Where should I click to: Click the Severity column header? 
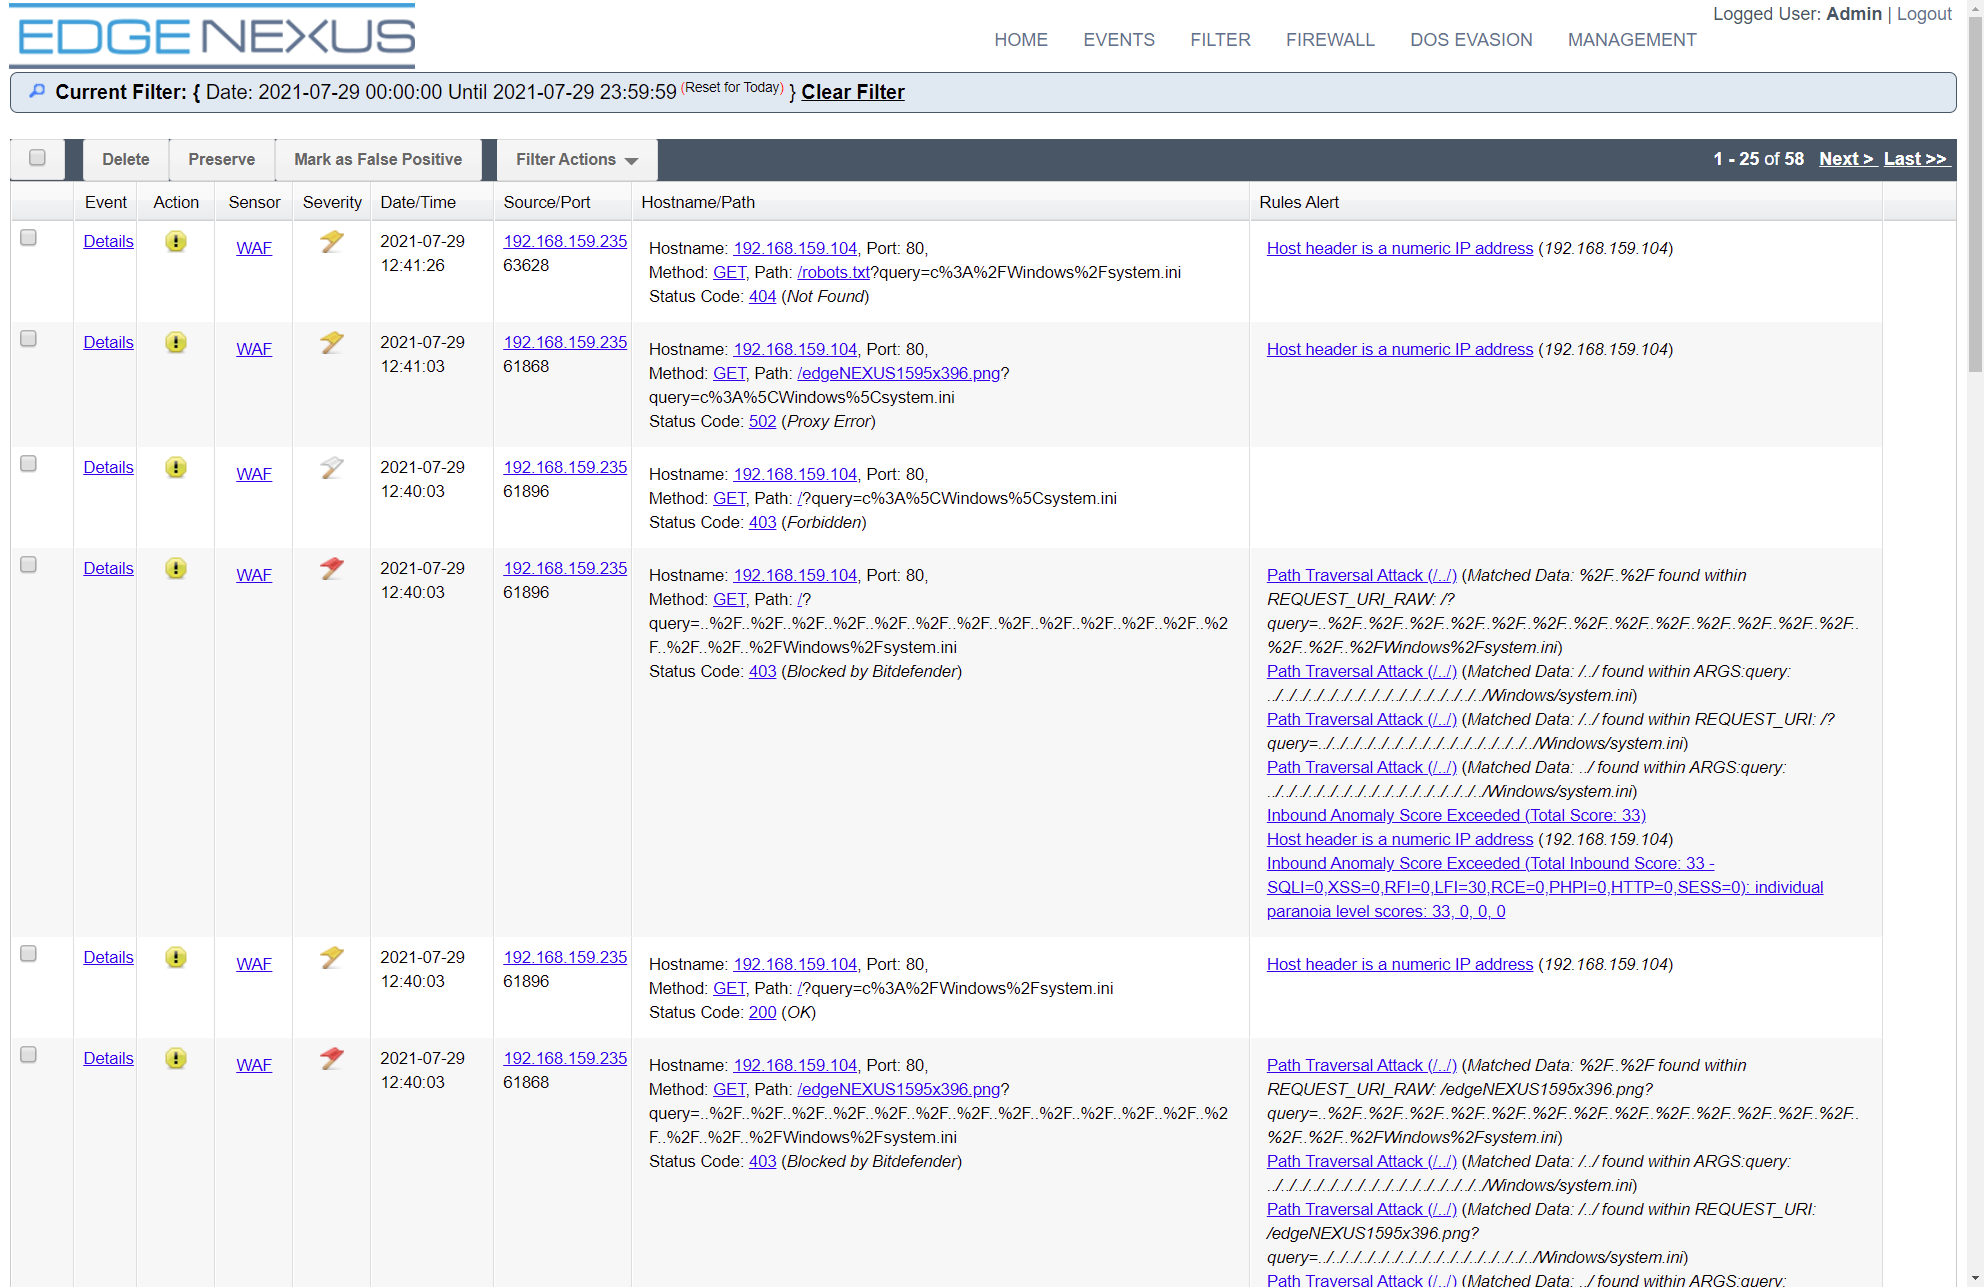[x=332, y=202]
